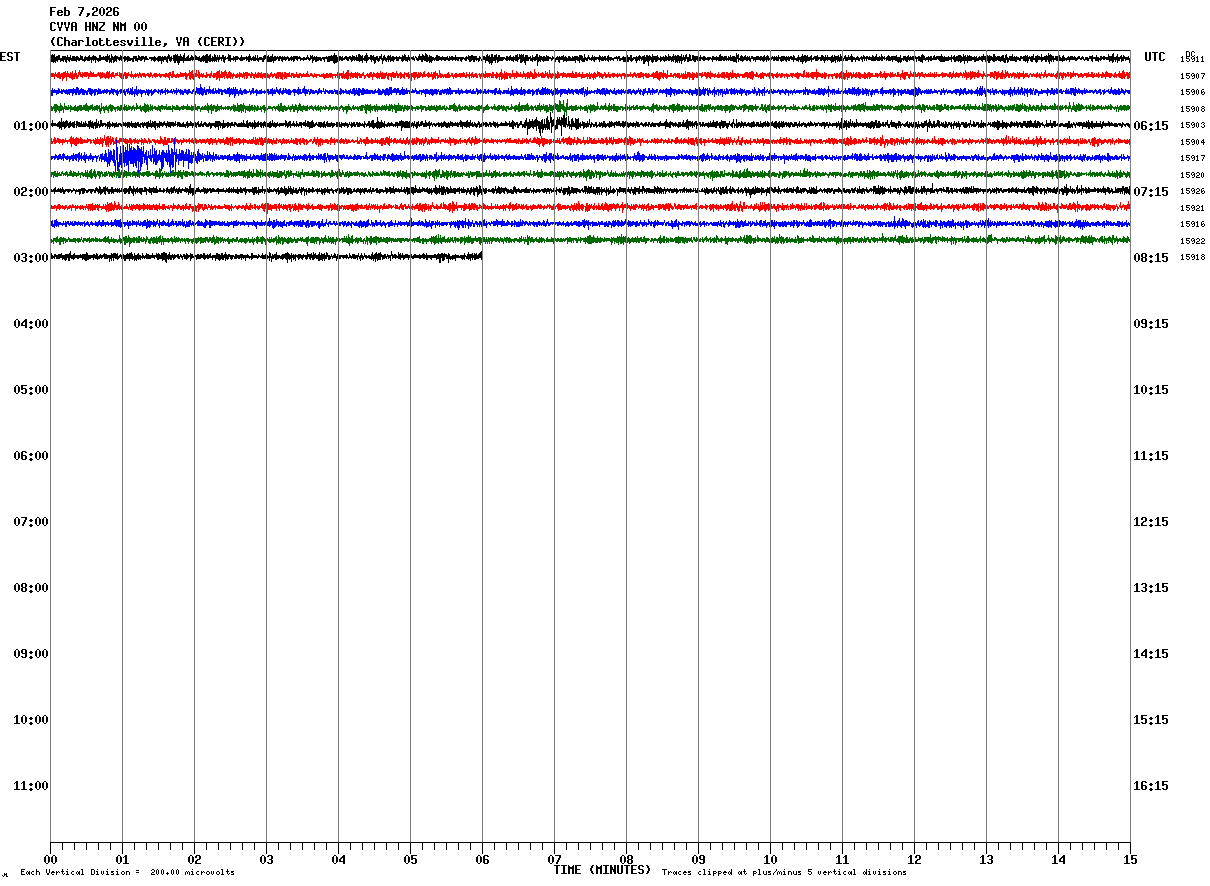Viewport: 1210px width, 886px height.
Task: Click the '06:15' UTC time label
Action: point(1151,126)
